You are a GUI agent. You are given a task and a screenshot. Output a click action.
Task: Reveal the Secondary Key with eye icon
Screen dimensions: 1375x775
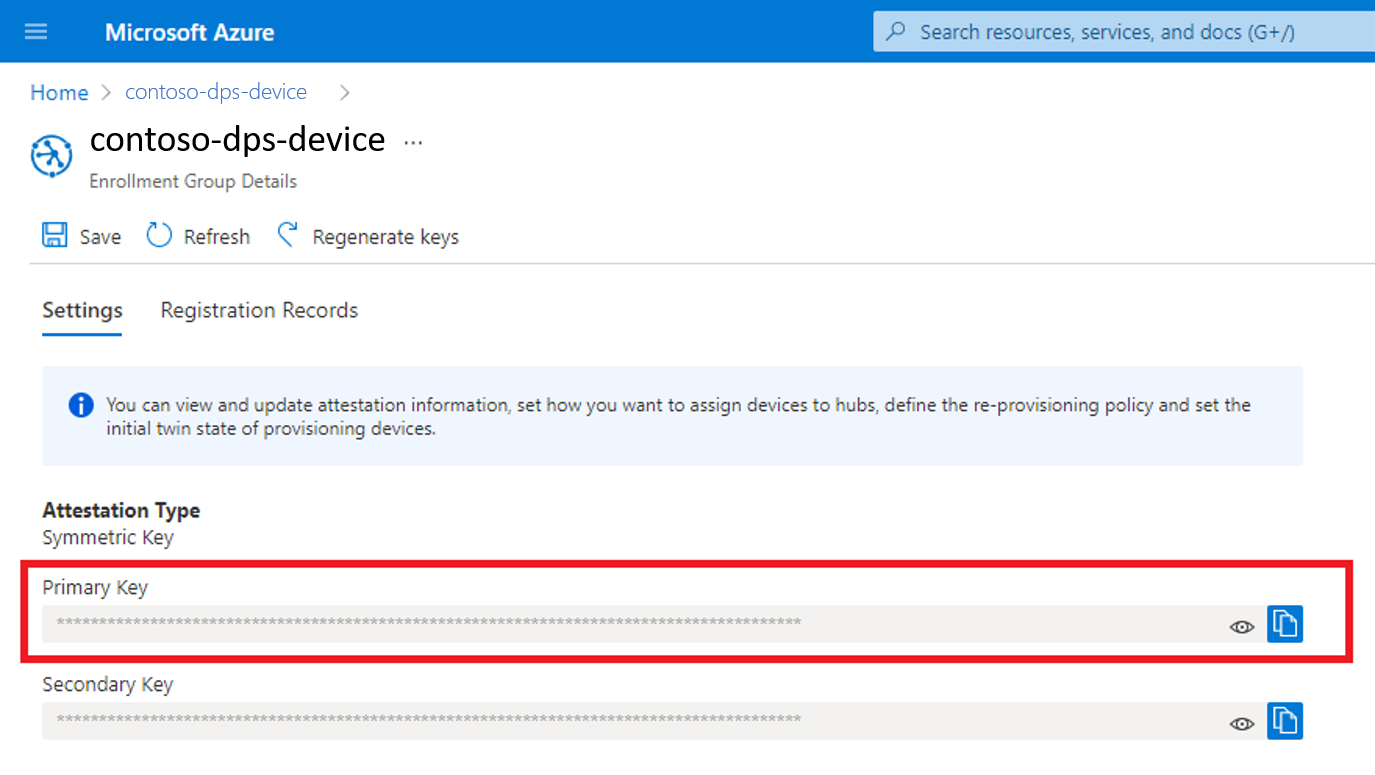point(1242,724)
